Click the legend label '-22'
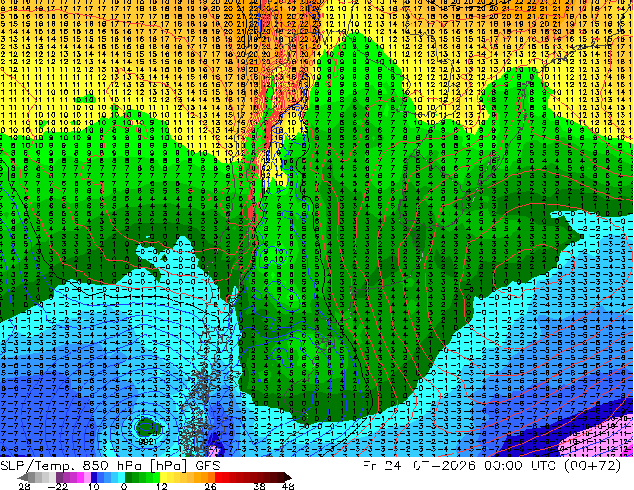Image resolution: width=634 pixels, height=490 pixels. click(58, 486)
